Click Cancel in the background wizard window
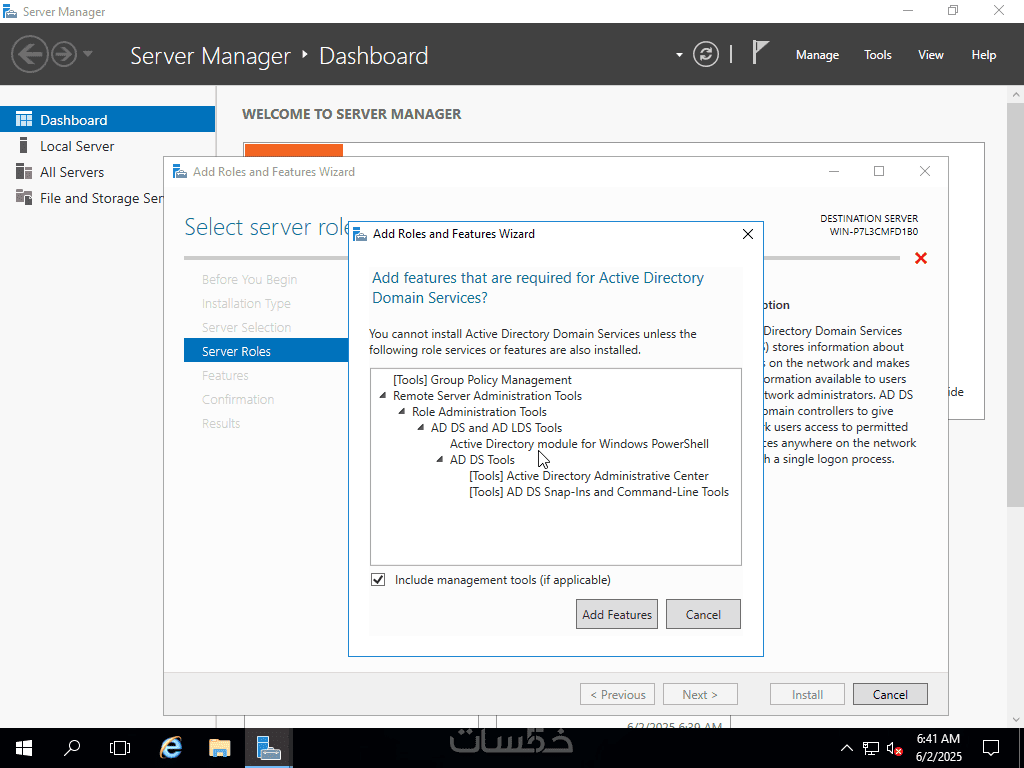Image resolution: width=1024 pixels, height=768 pixels. [x=889, y=694]
